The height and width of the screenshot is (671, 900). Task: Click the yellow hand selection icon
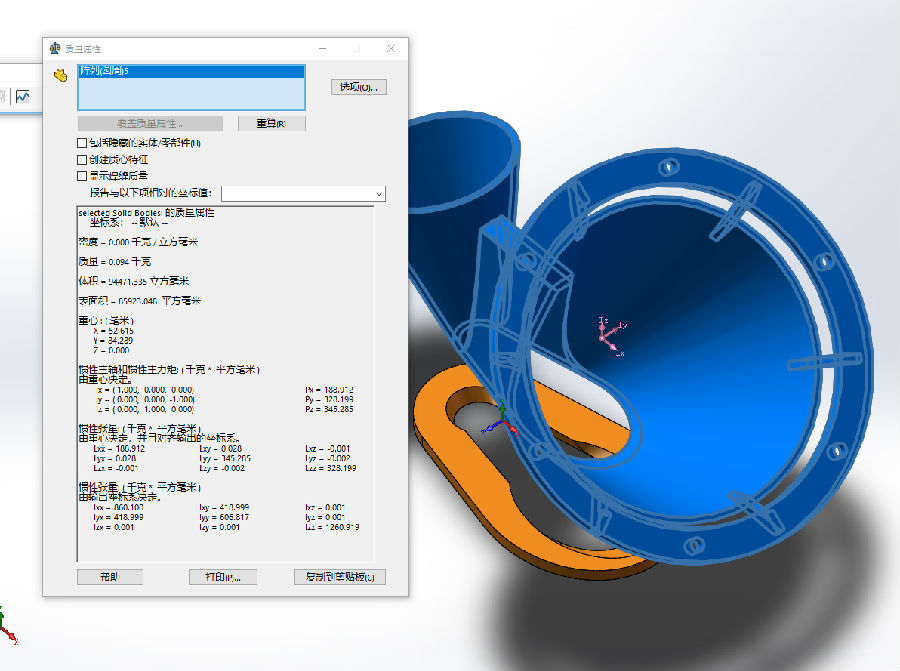pos(60,75)
